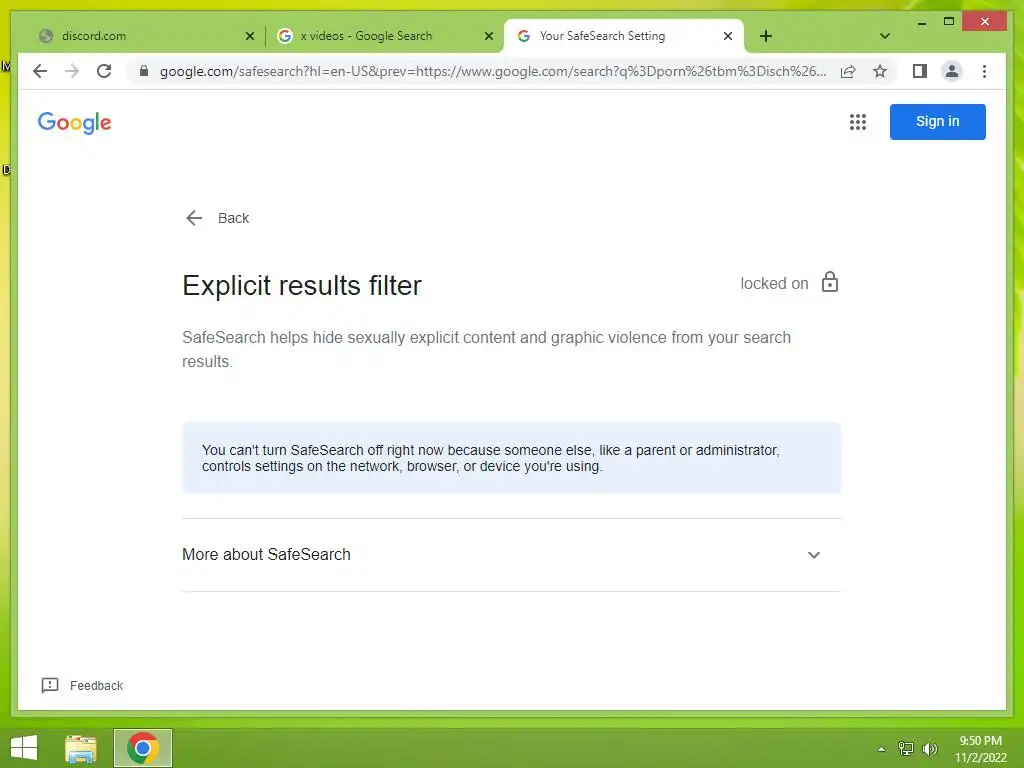Open network status tray icon
Image resolution: width=1024 pixels, height=768 pixels.
pos(905,749)
